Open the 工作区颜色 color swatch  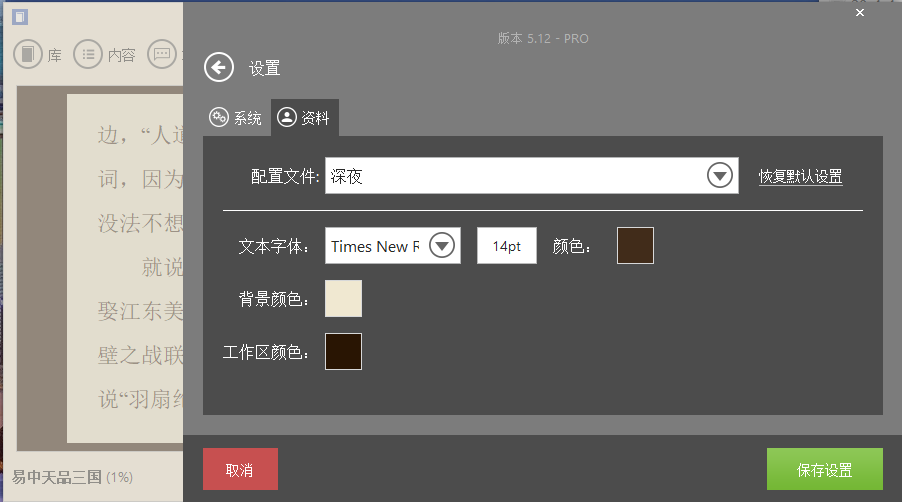click(343, 351)
